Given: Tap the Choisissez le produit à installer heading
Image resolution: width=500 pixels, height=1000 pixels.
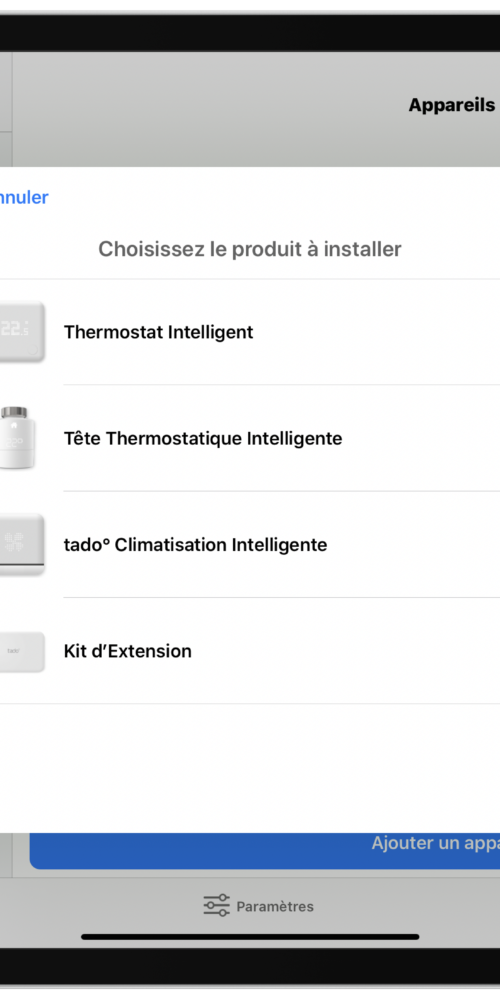Looking at the screenshot, I should click(249, 249).
